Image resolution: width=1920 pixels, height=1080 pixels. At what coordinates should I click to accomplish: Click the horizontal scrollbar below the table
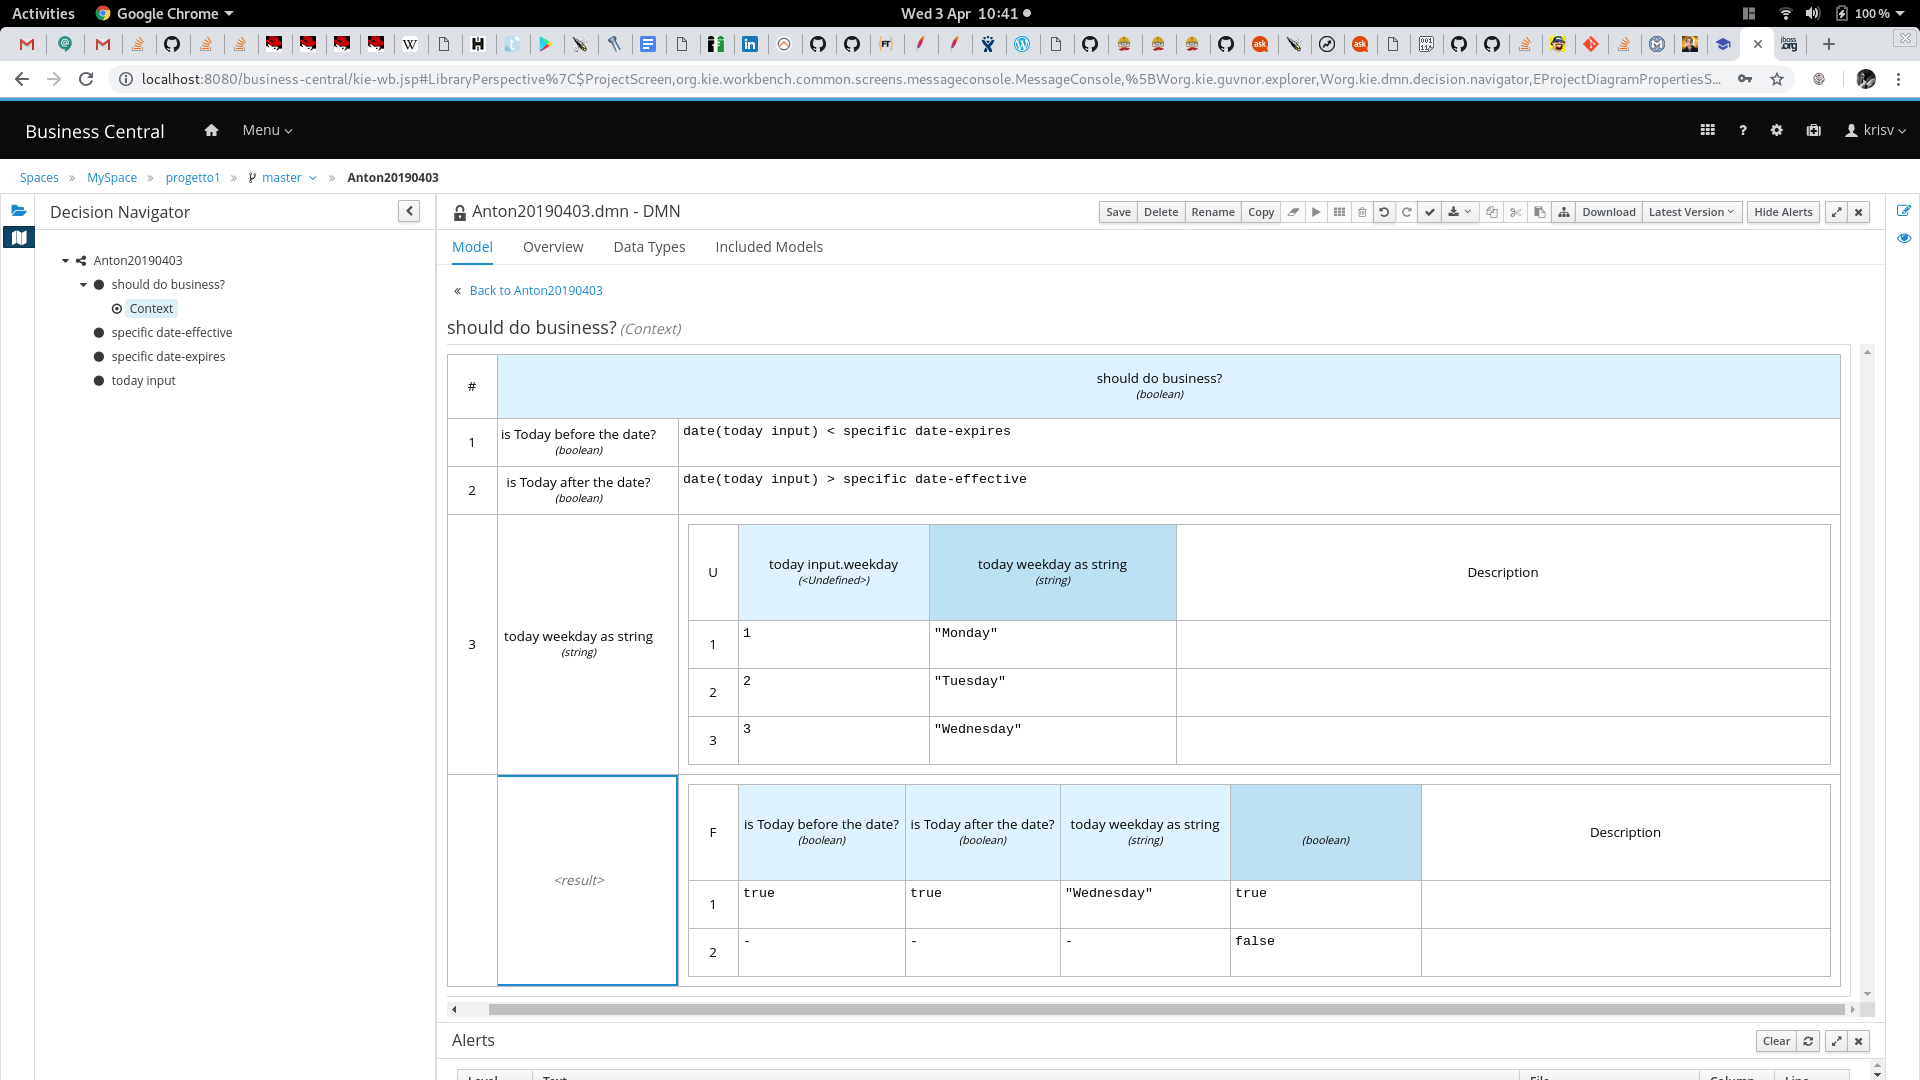coord(1165,1010)
